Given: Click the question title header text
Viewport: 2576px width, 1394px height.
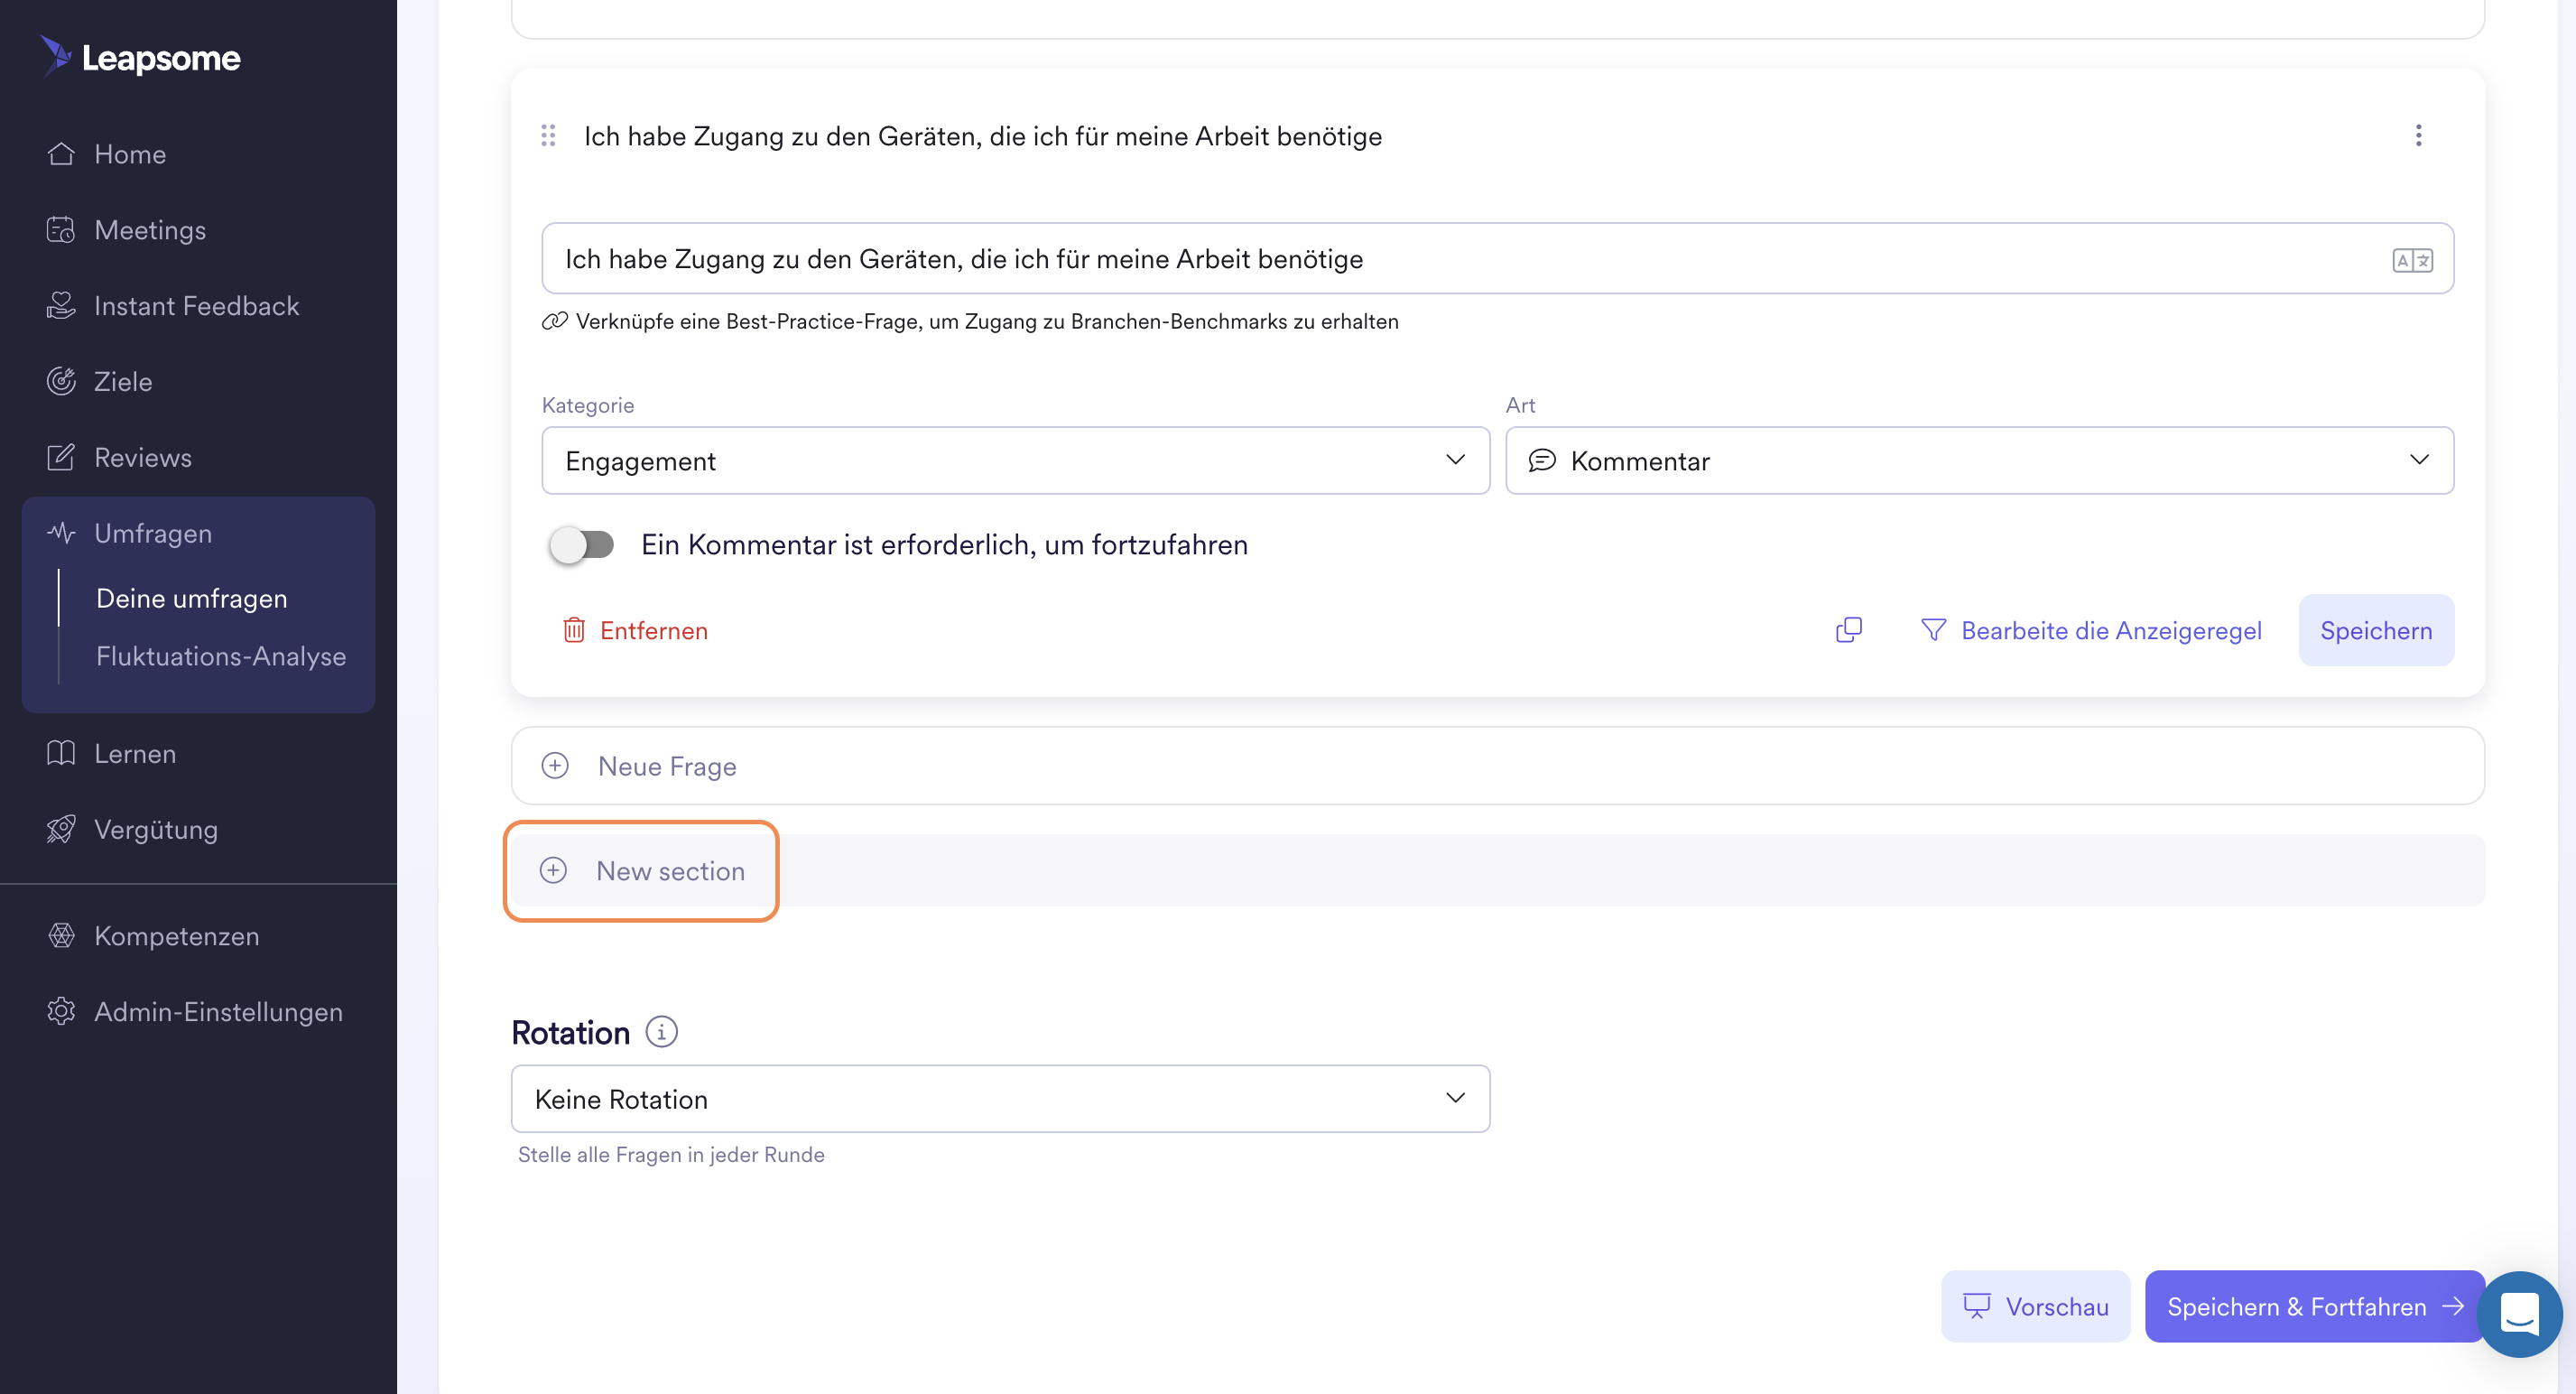Looking at the screenshot, I should [x=983, y=136].
